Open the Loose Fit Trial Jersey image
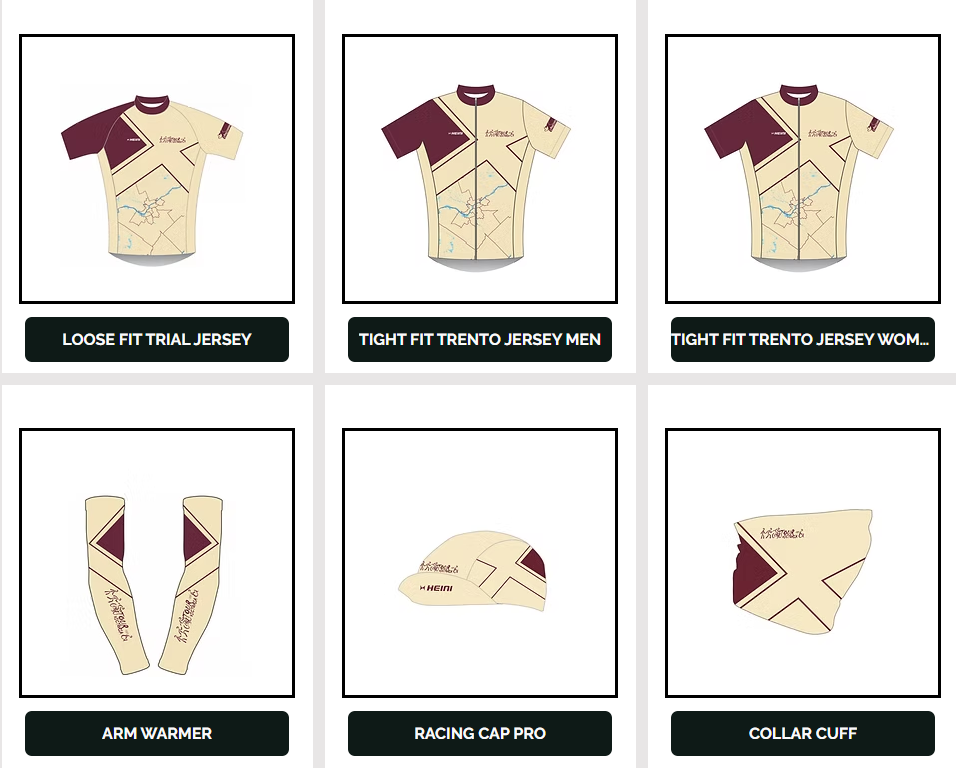This screenshot has width=956, height=768. (x=157, y=169)
